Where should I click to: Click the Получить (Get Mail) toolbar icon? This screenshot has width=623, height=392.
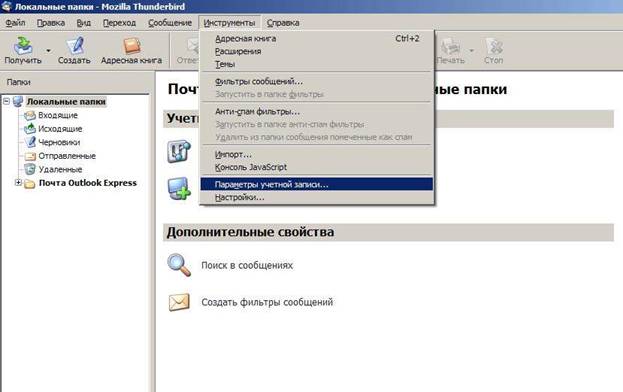(x=23, y=45)
